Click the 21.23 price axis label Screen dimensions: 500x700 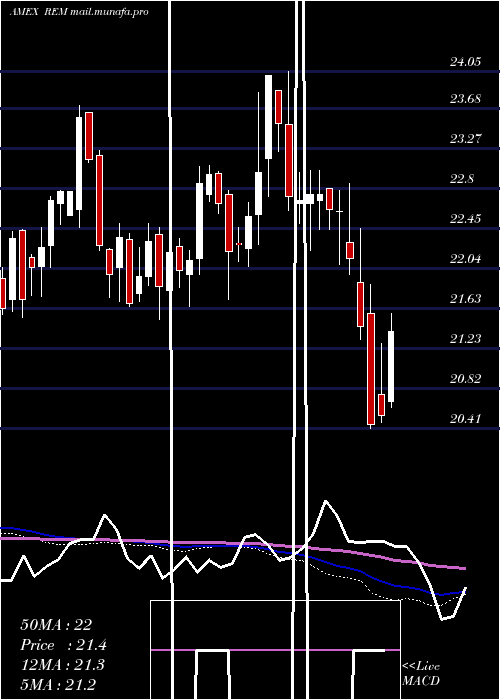466,339
